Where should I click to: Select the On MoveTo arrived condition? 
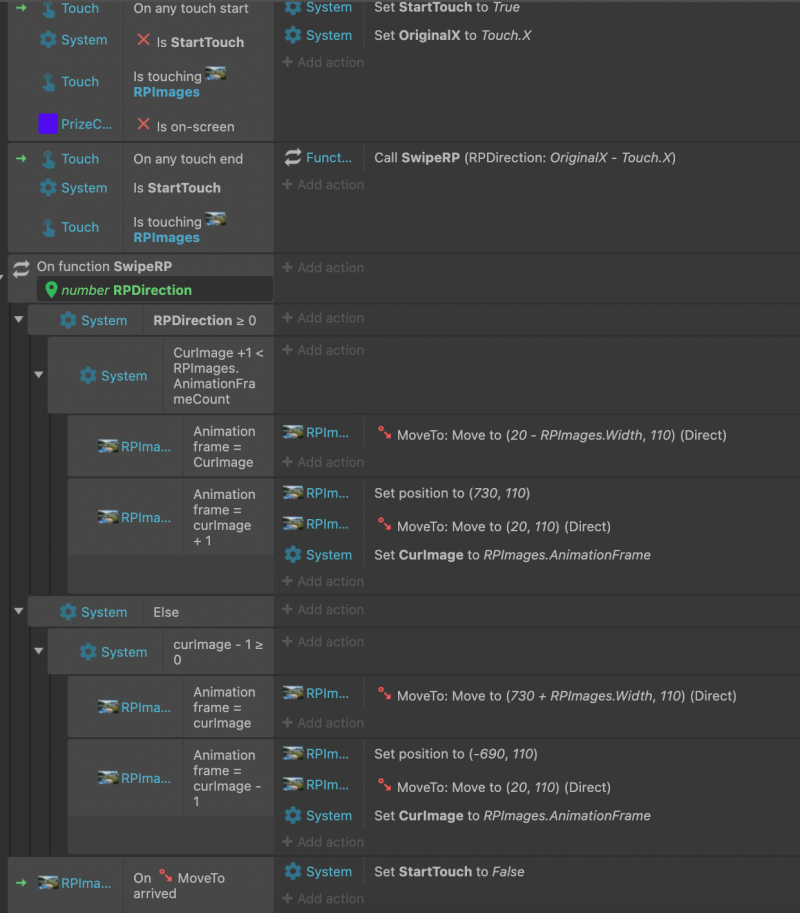[179, 885]
